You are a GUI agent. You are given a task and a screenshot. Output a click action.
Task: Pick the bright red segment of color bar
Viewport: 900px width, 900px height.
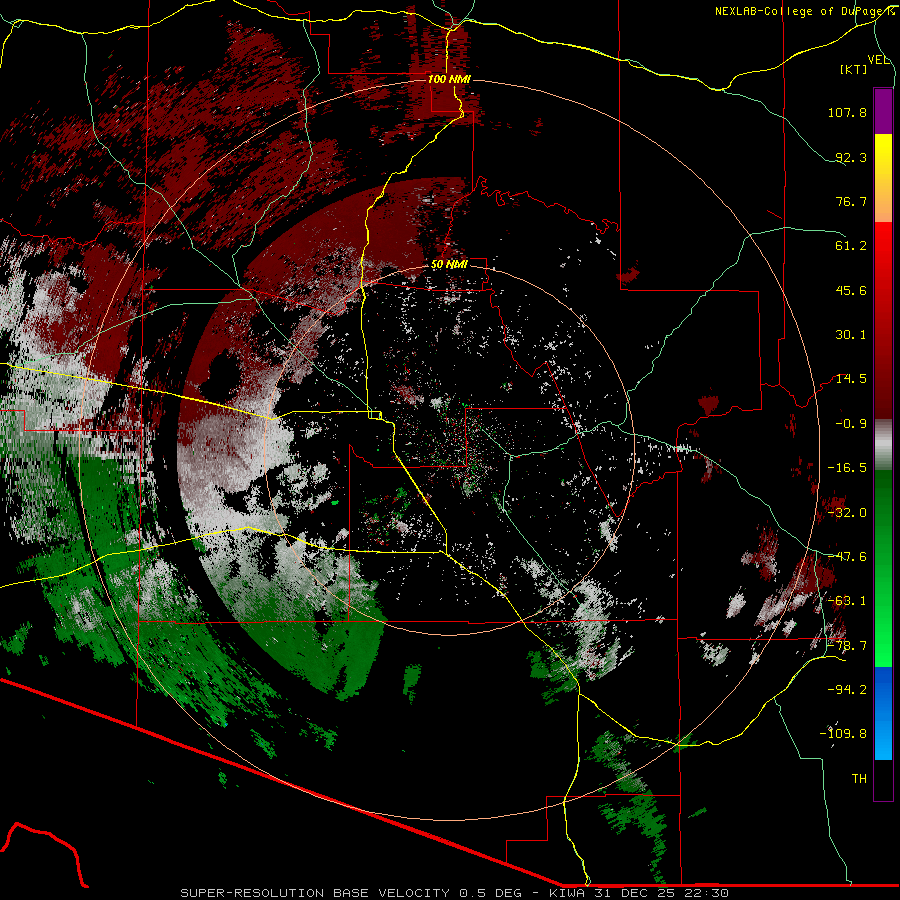[x=883, y=247]
